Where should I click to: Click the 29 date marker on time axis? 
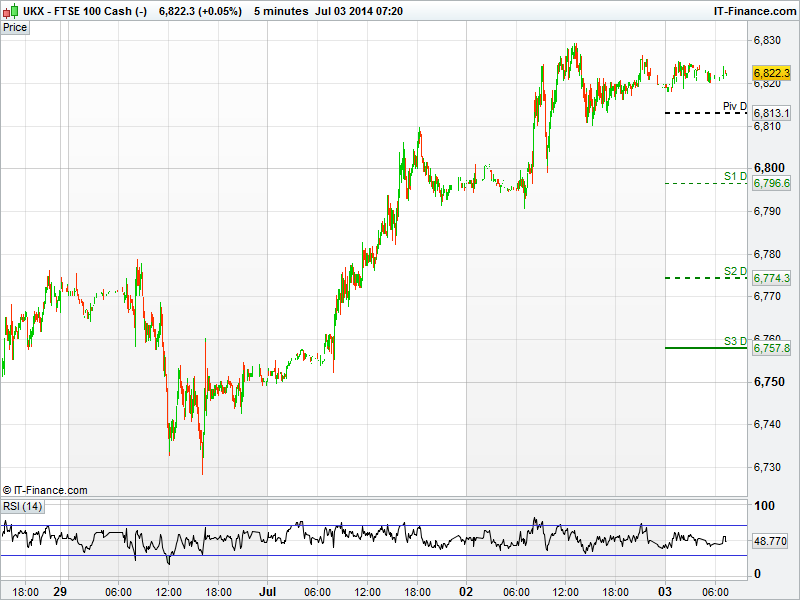(59, 592)
